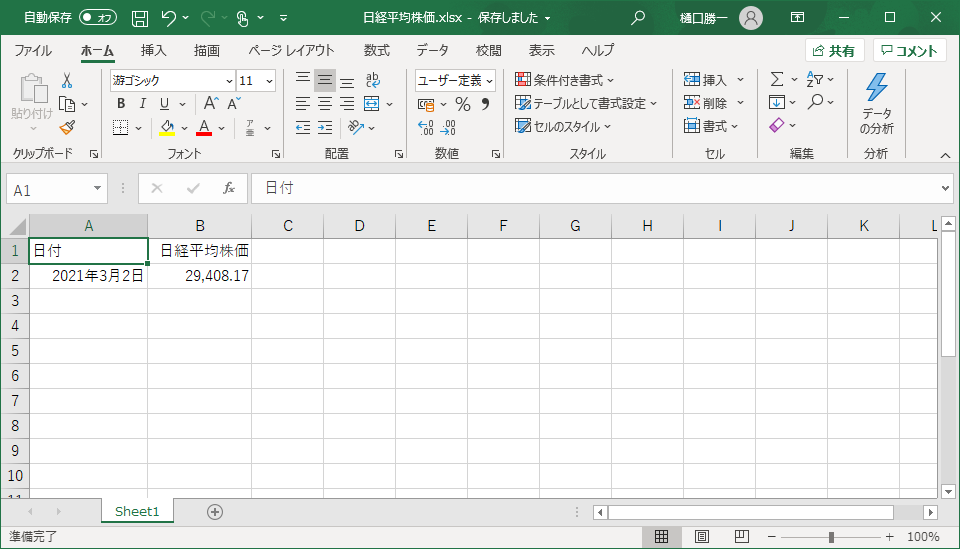
Task: Switch to the 数式 tab
Action: [377, 50]
